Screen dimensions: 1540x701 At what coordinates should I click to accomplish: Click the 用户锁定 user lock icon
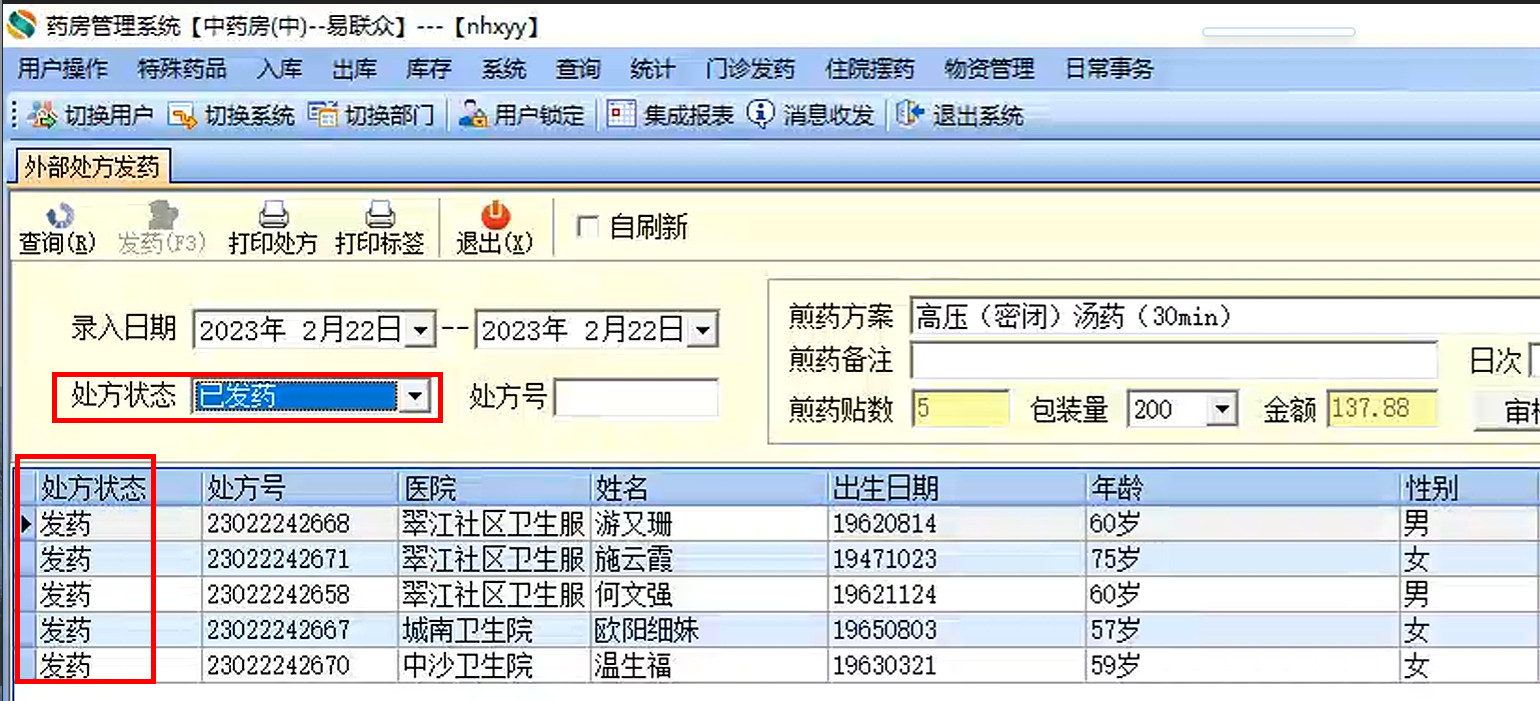pyautogui.click(x=472, y=115)
